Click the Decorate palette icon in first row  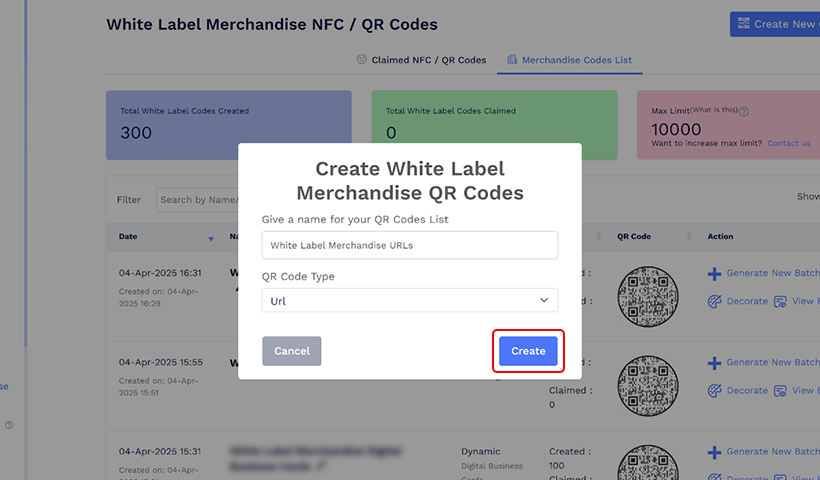click(714, 301)
